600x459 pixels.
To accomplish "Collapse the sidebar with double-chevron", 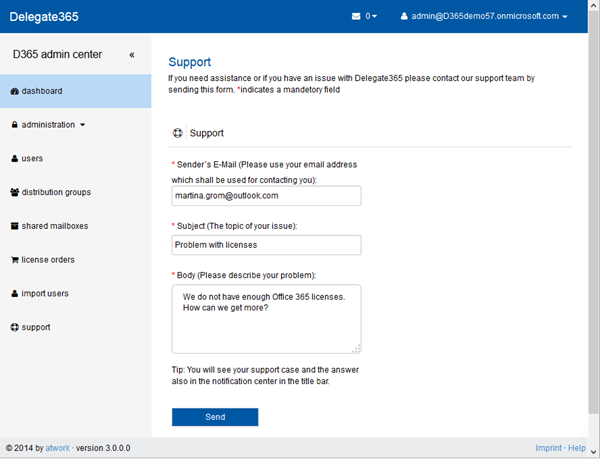I will [132, 55].
